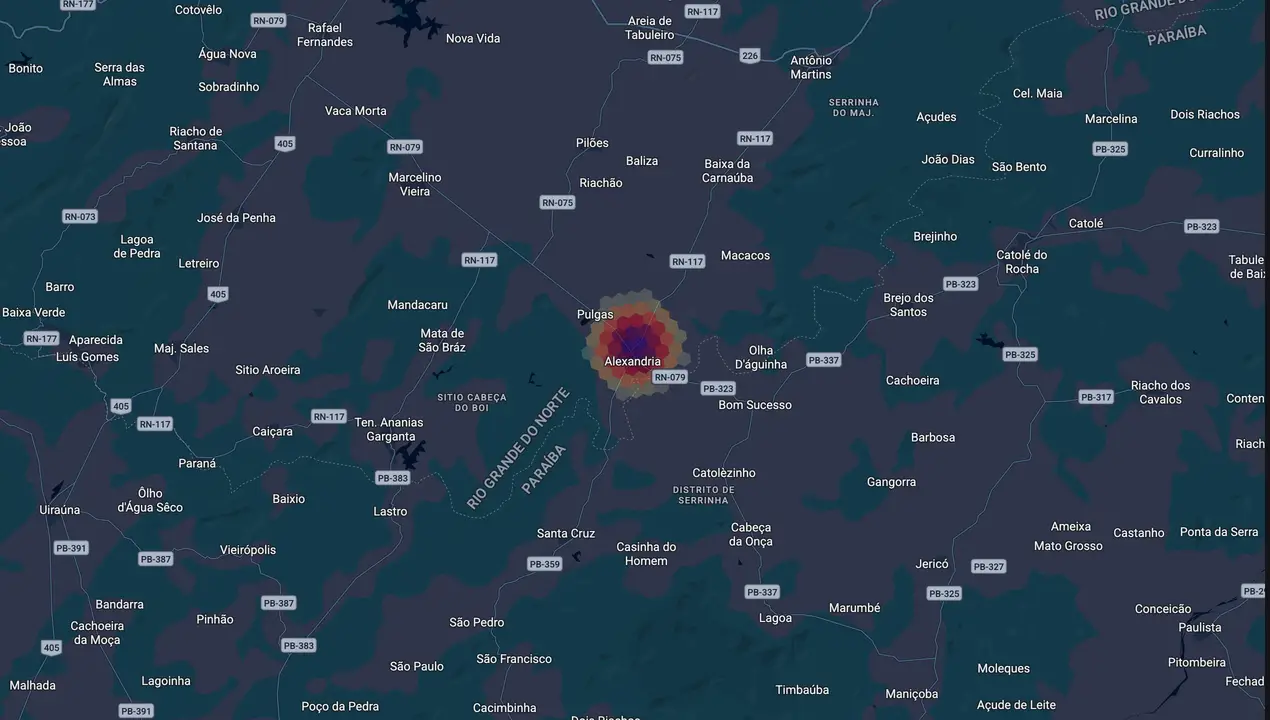Click the Mata de São Bráz label
1270x720 pixels.
pos(442,341)
